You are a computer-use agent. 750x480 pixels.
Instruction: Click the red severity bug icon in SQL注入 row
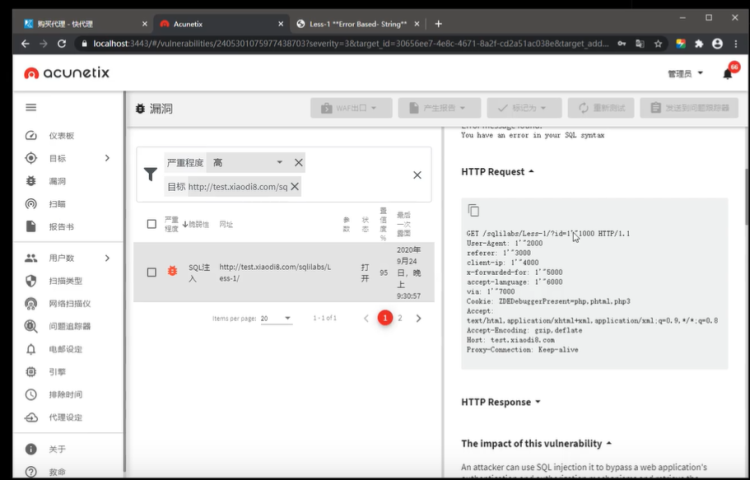tap(172, 271)
